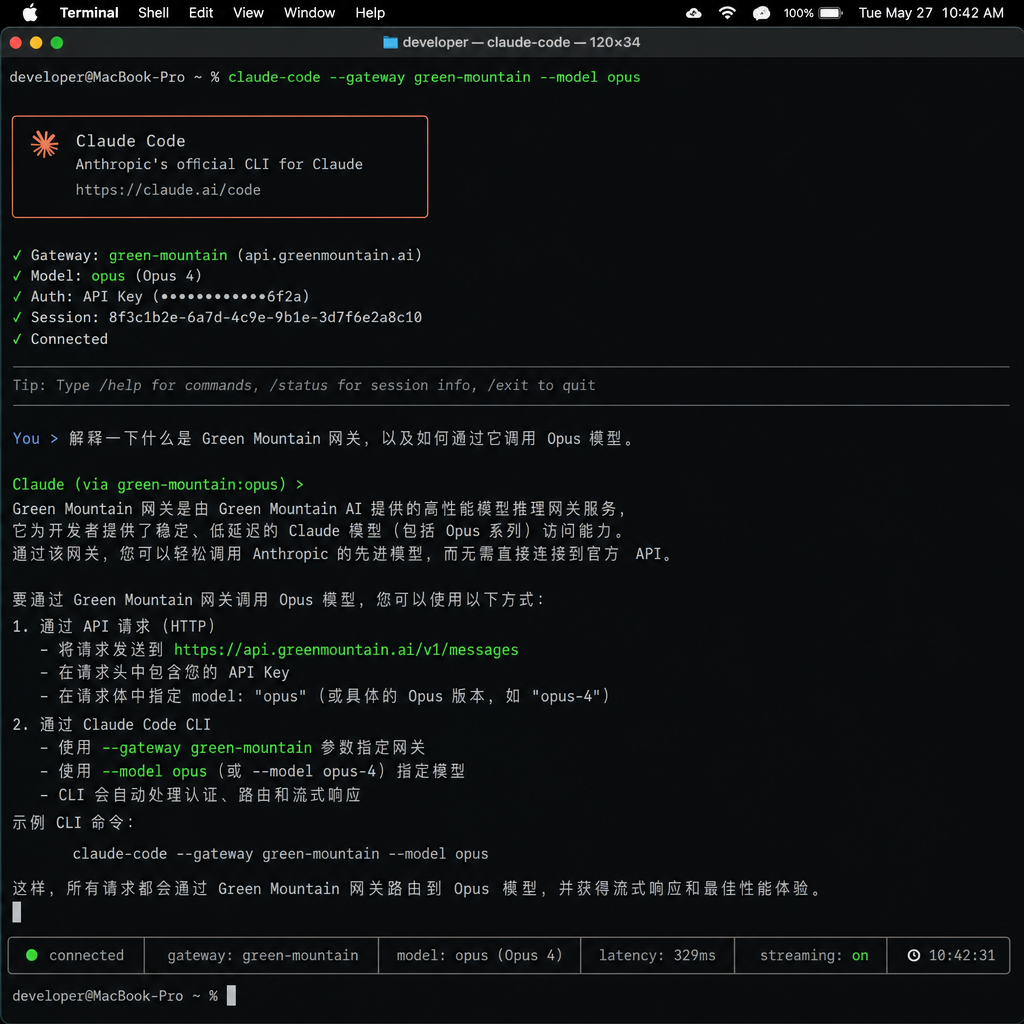The width and height of the screenshot is (1024, 1024).
Task: Click the connected status bar cell
Action: click(76, 955)
